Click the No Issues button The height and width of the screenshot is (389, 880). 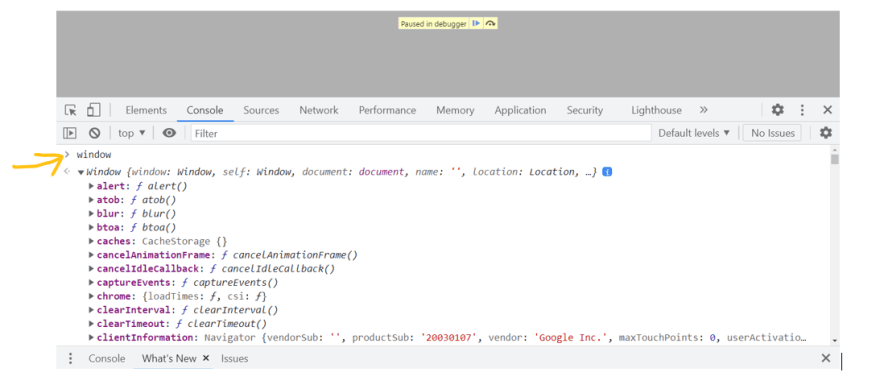coord(773,133)
